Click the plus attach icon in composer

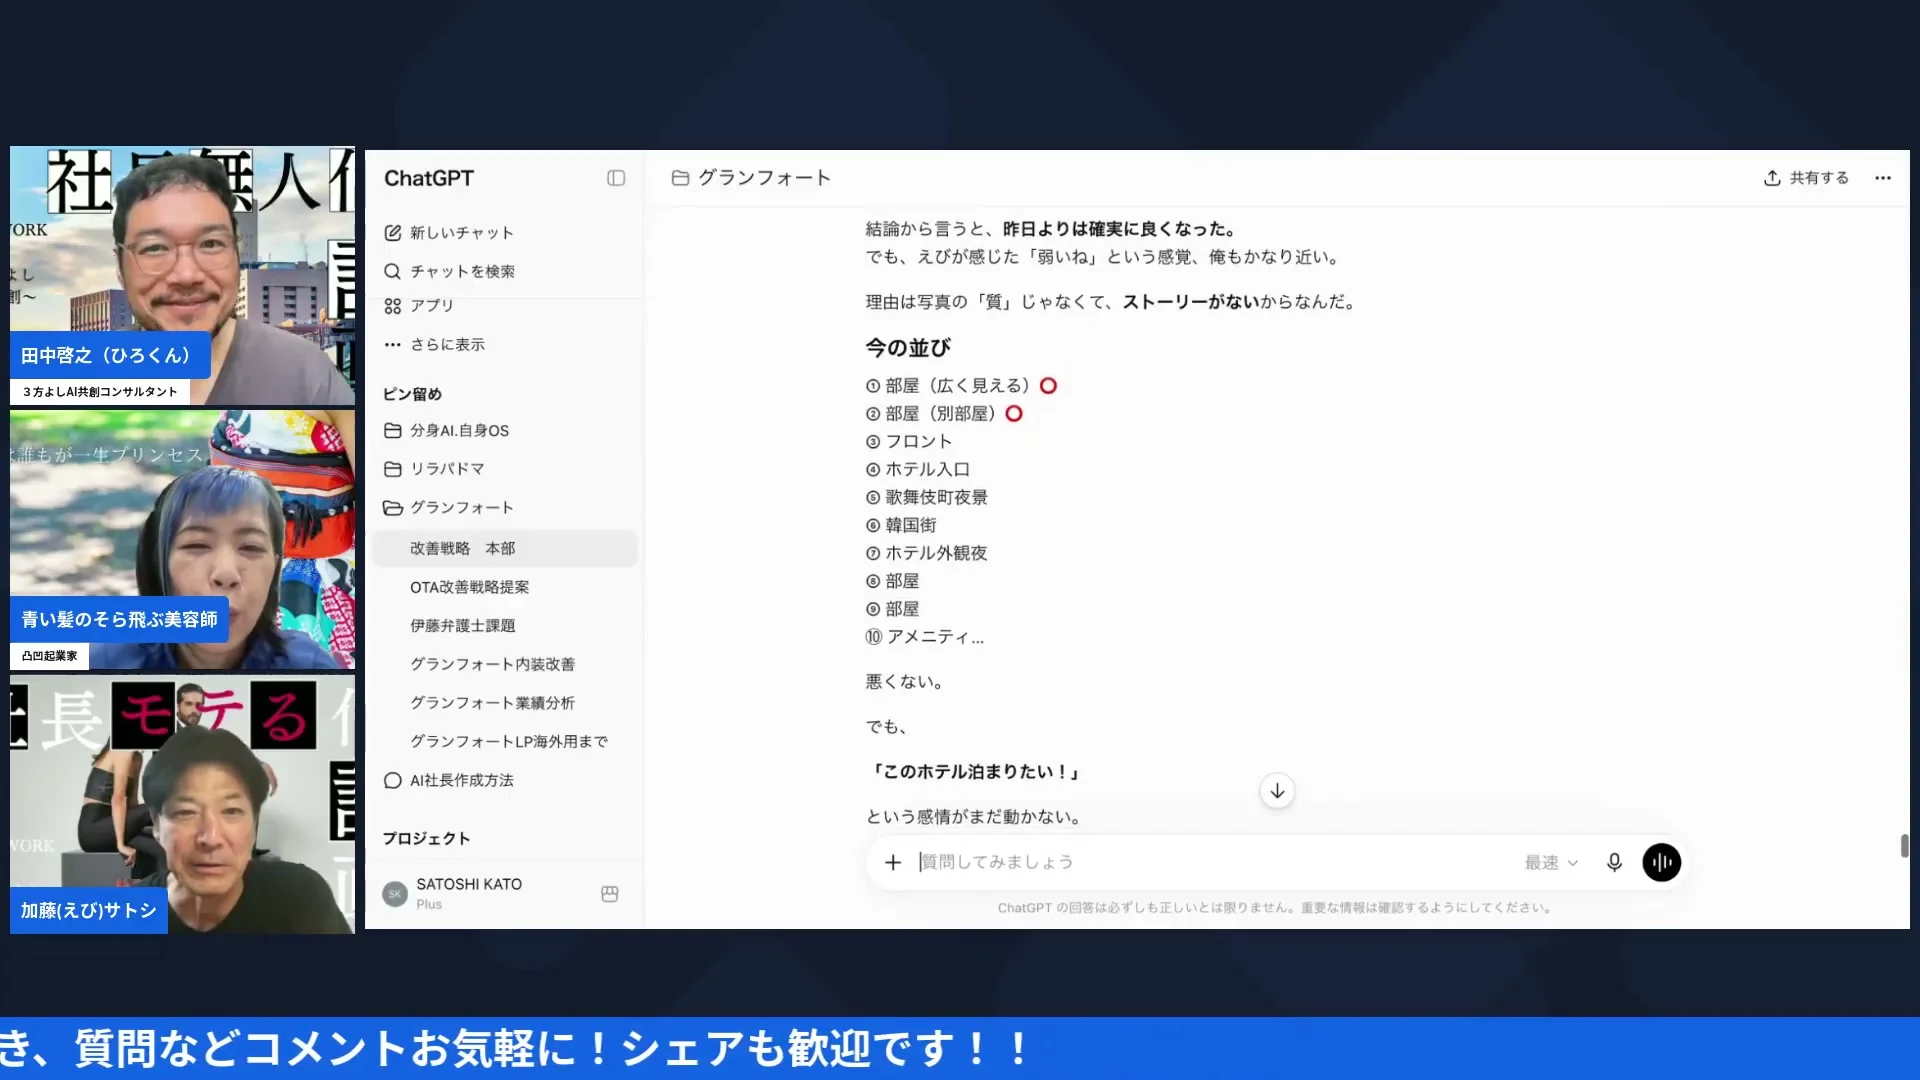click(x=893, y=862)
